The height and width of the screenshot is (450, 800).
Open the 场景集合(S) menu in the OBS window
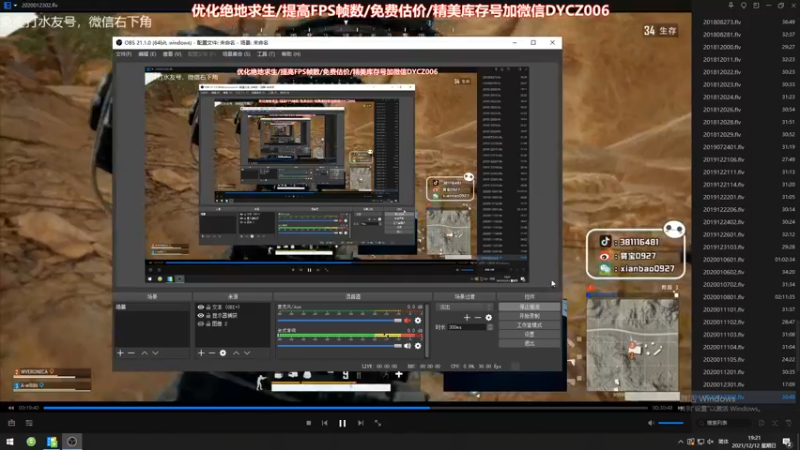[x=236, y=54]
